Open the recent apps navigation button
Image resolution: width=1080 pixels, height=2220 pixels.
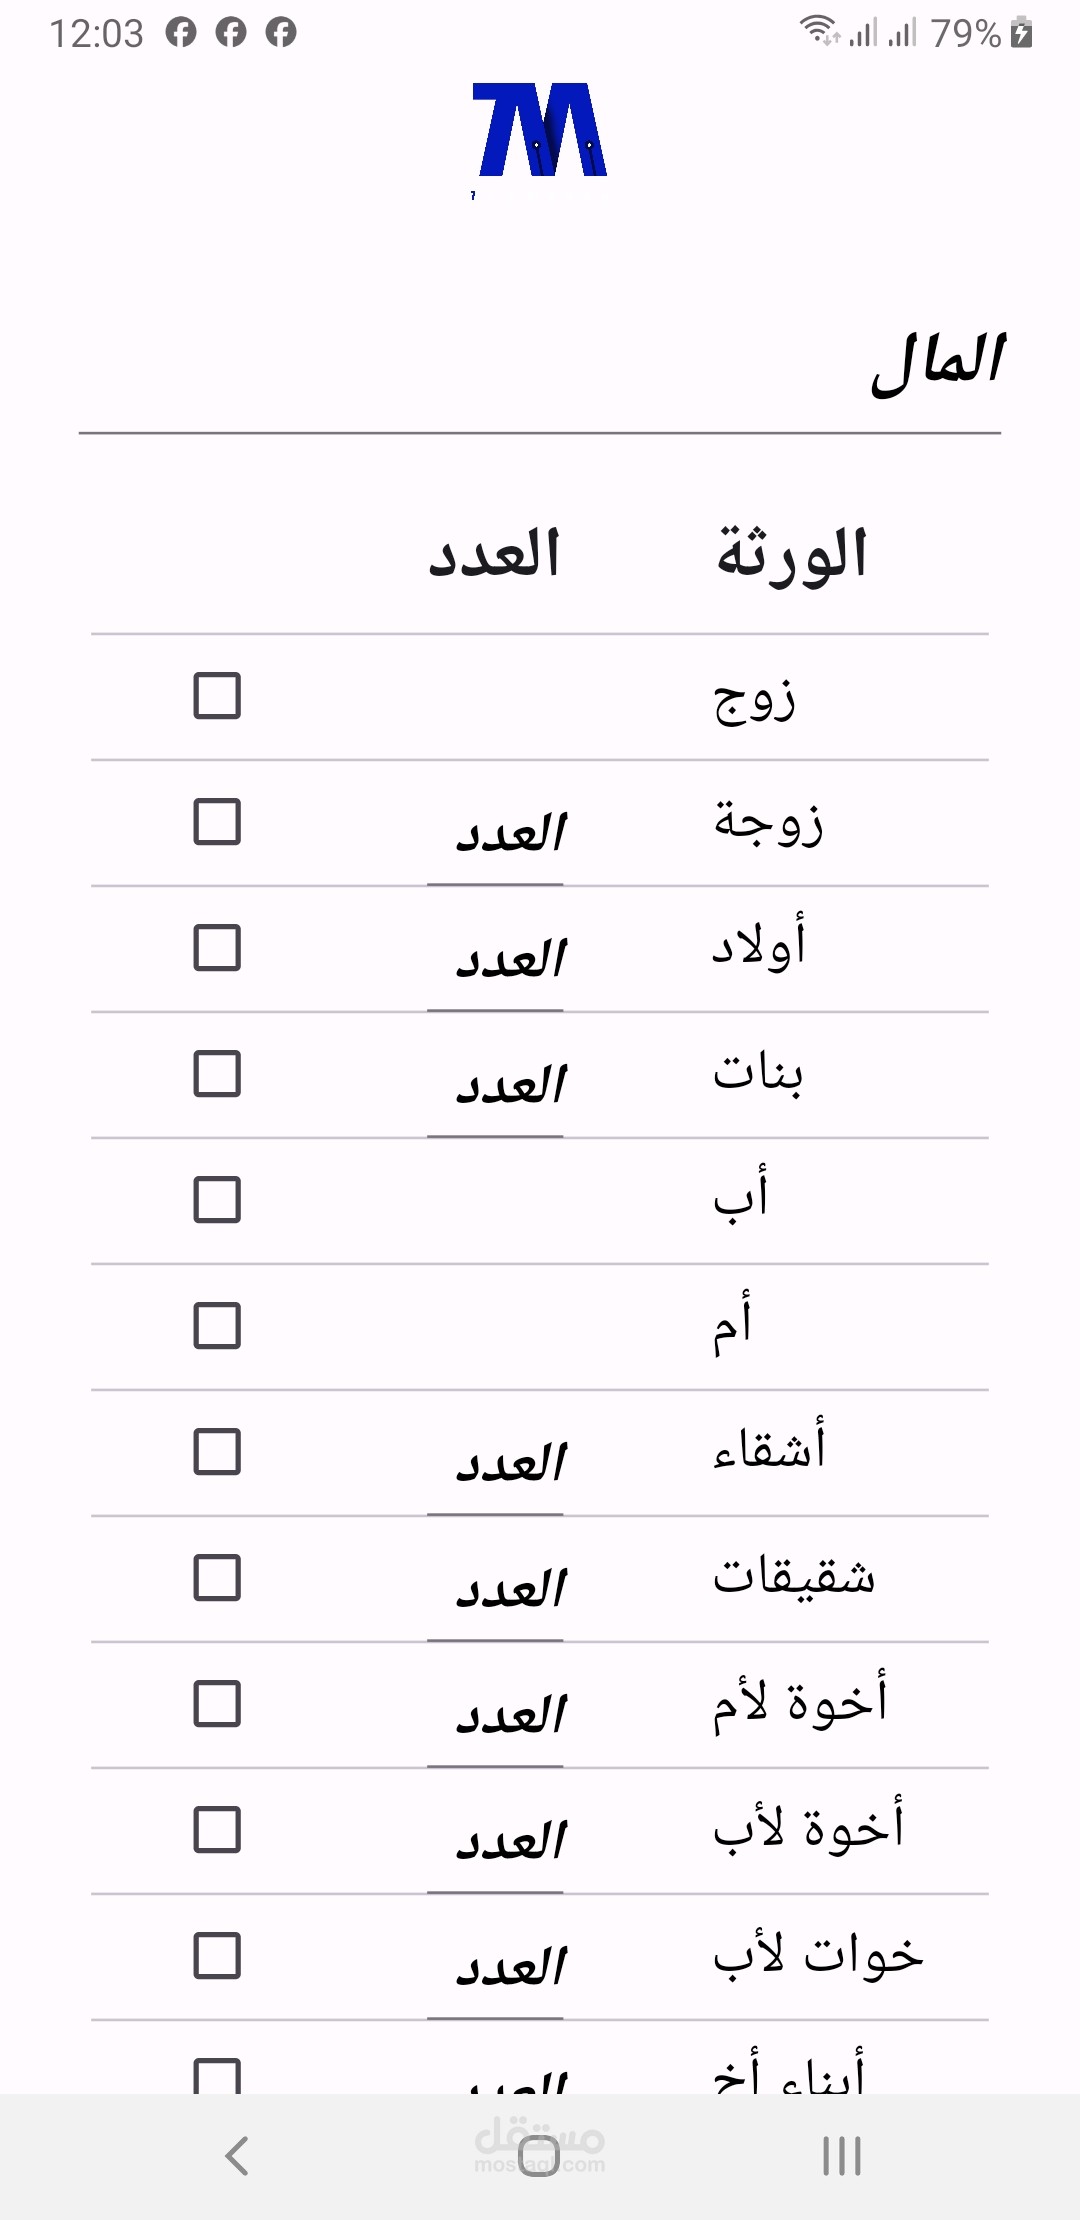point(841,2155)
